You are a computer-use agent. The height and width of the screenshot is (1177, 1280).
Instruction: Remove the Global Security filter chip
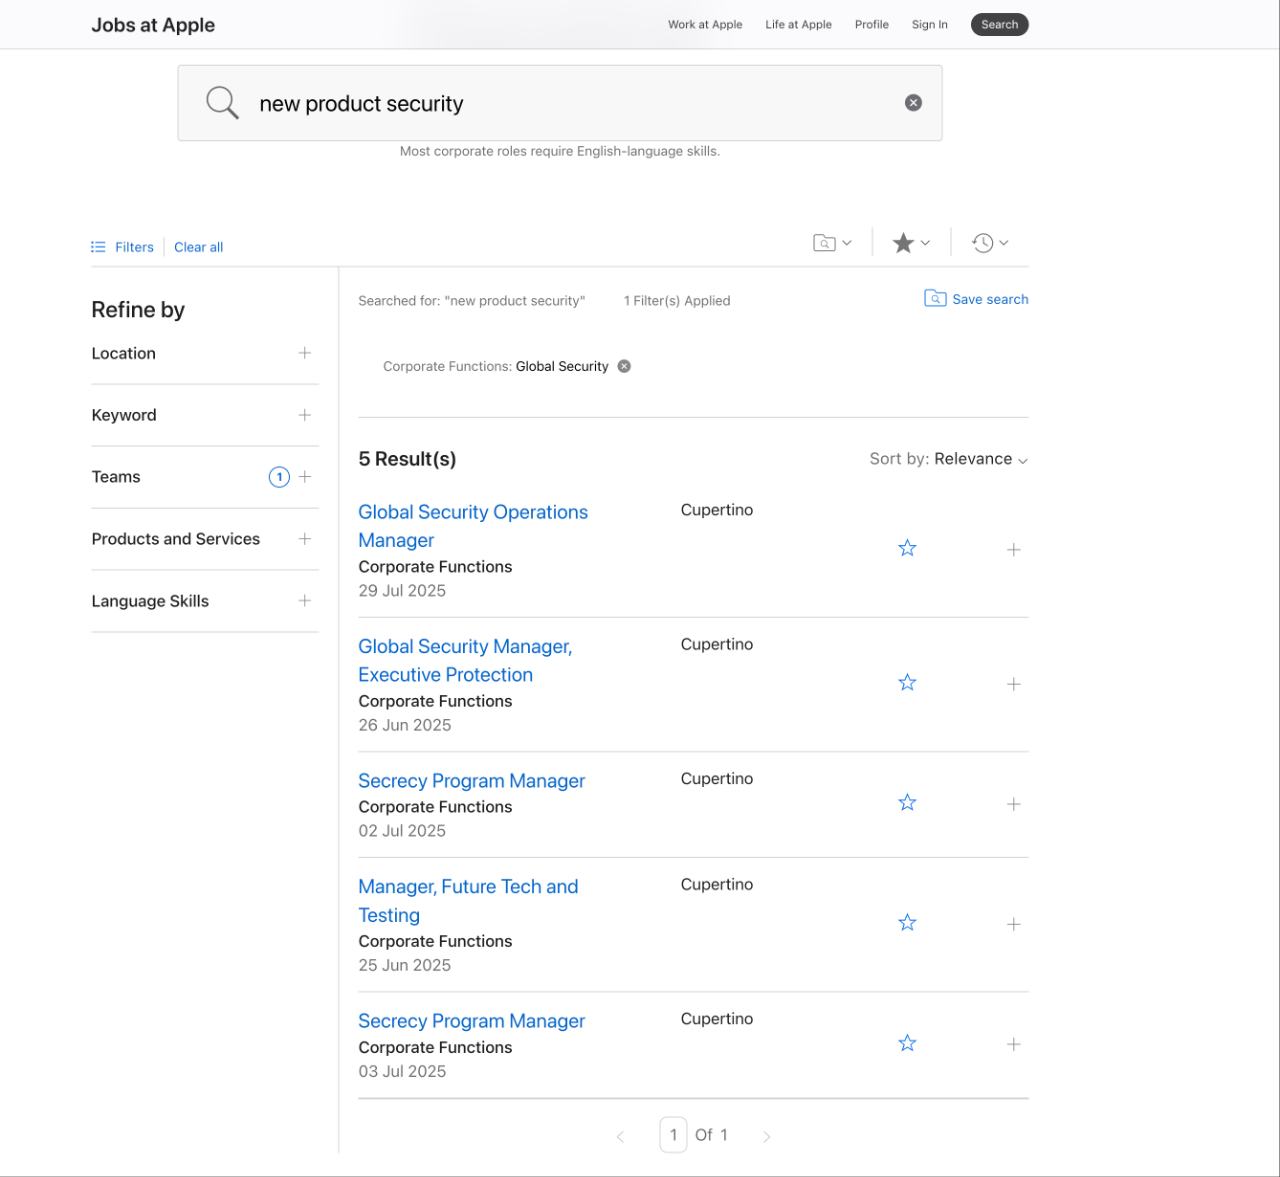pos(624,366)
